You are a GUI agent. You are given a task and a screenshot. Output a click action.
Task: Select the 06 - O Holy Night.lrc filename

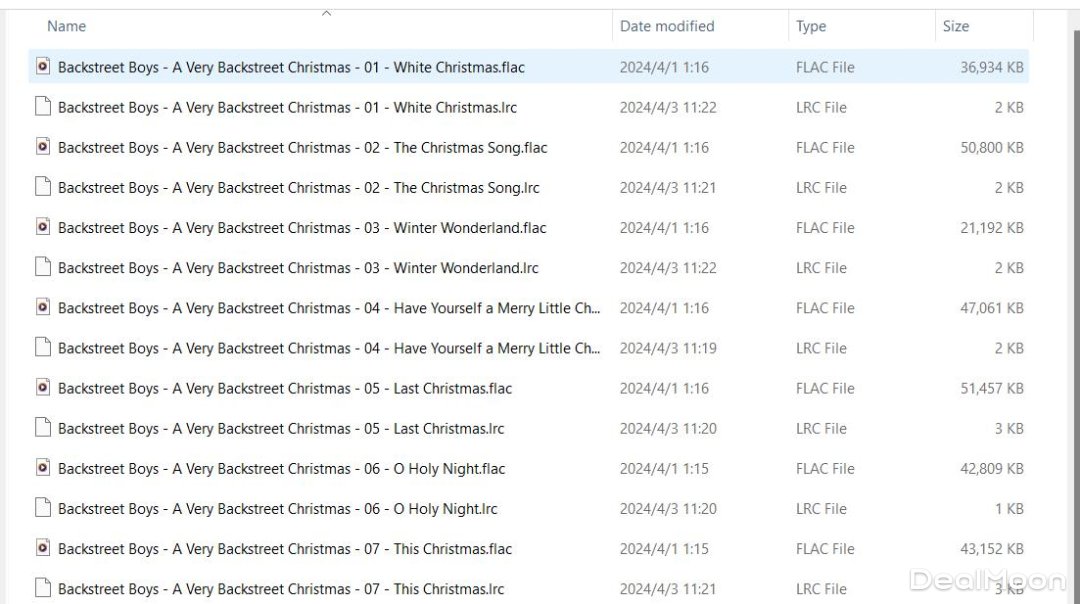click(277, 508)
